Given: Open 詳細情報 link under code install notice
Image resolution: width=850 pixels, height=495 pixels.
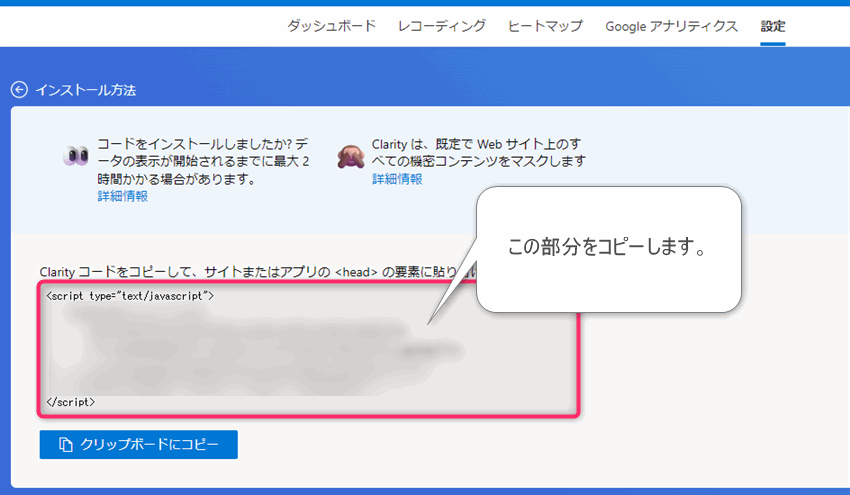Looking at the screenshot, I should pyautogui.click(x=123, y=196).
